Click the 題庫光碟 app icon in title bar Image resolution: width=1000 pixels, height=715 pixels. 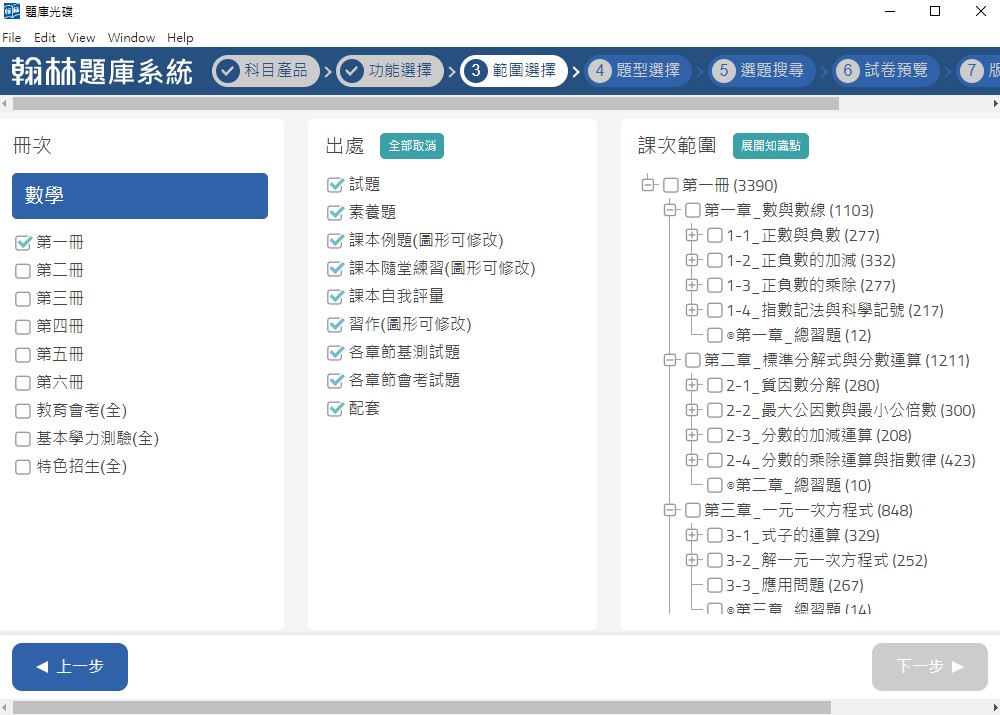tap(11, 11)
